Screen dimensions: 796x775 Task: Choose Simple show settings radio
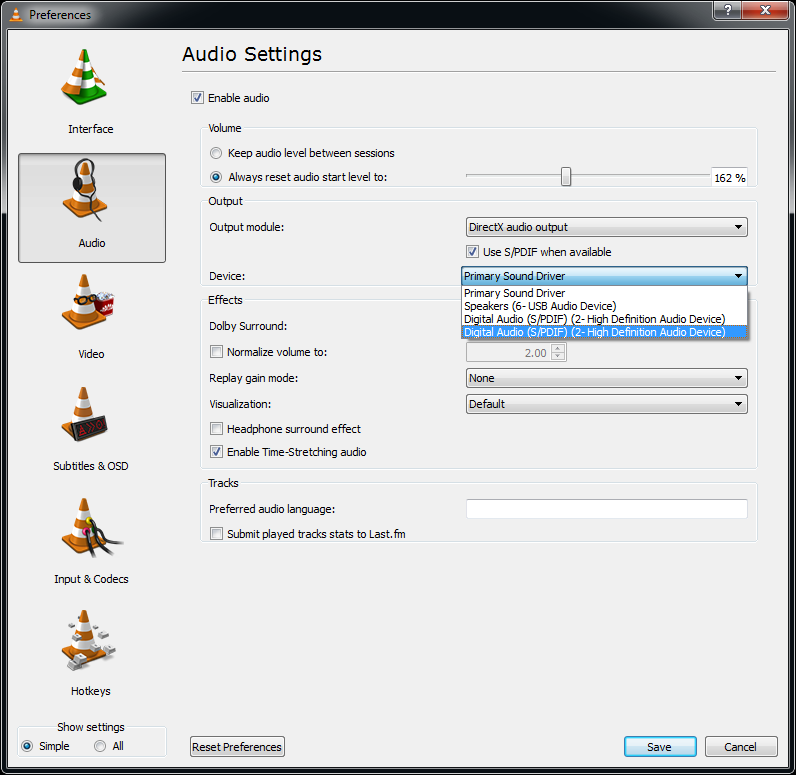[x=27, y=746]
